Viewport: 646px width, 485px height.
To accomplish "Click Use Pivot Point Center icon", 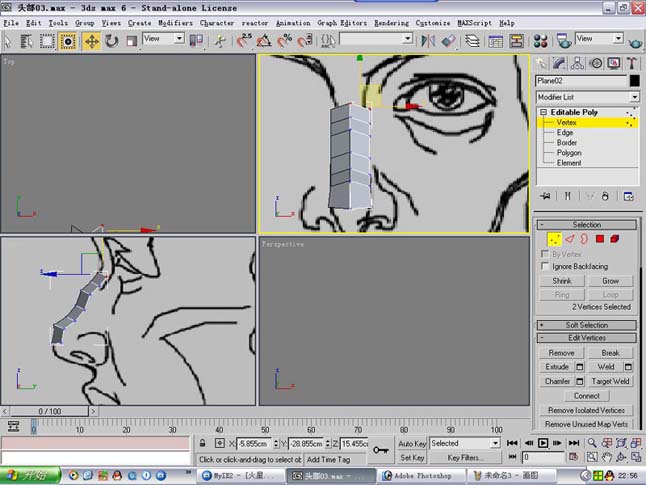I will 196,41.
